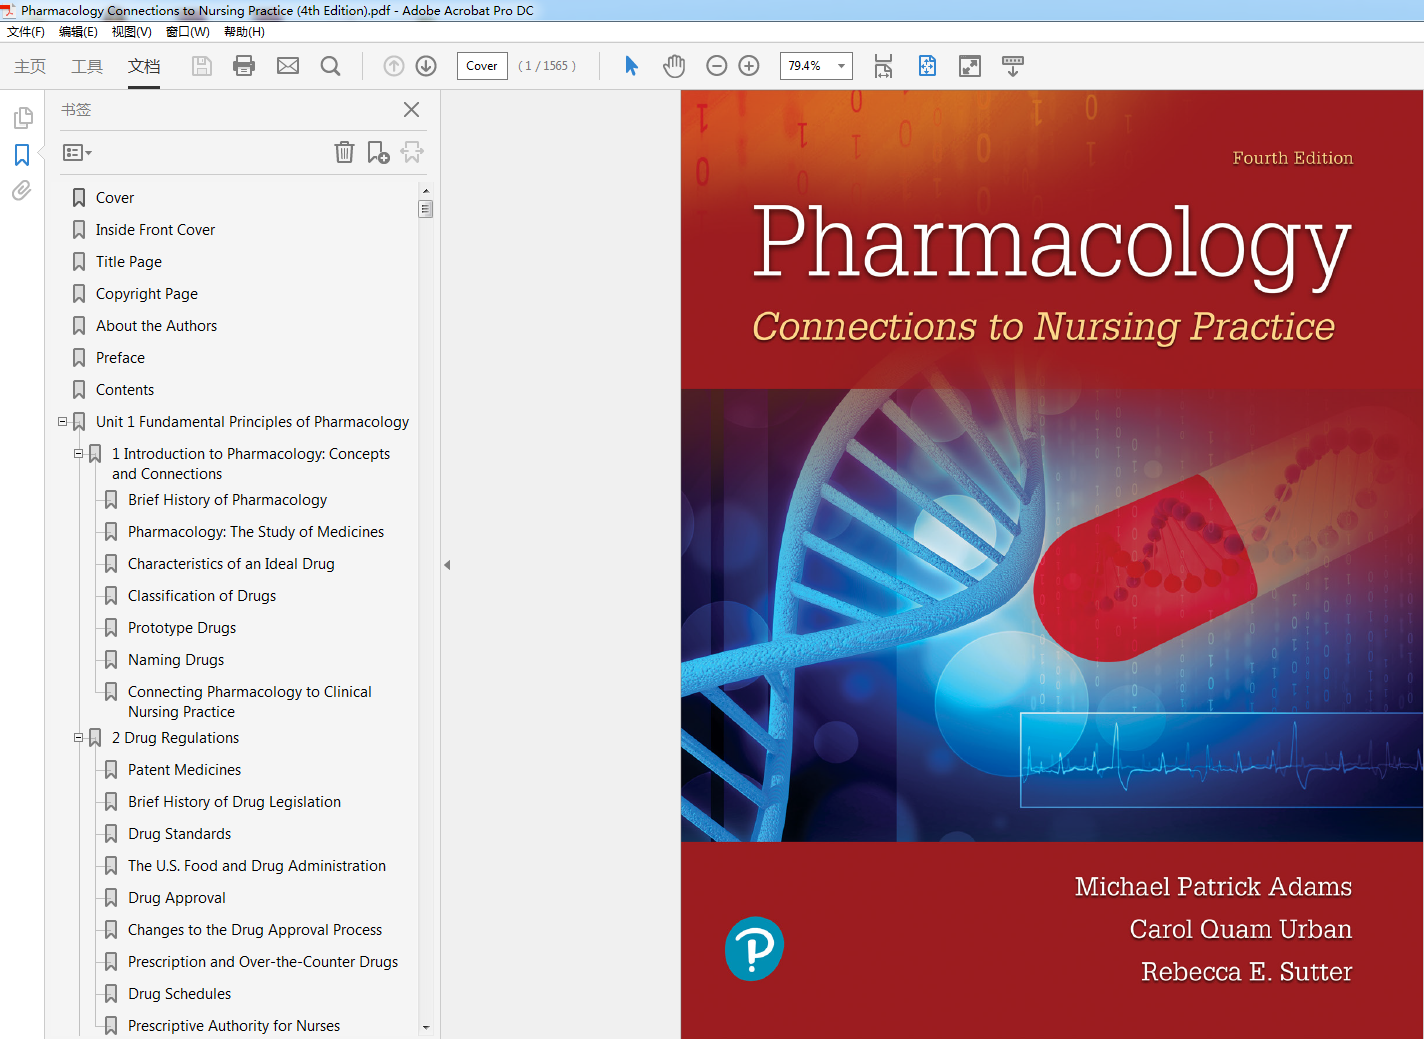Open the 窗口(W) menu
The height and width of the screenshot is (1039, 1424).
(188, 32)
